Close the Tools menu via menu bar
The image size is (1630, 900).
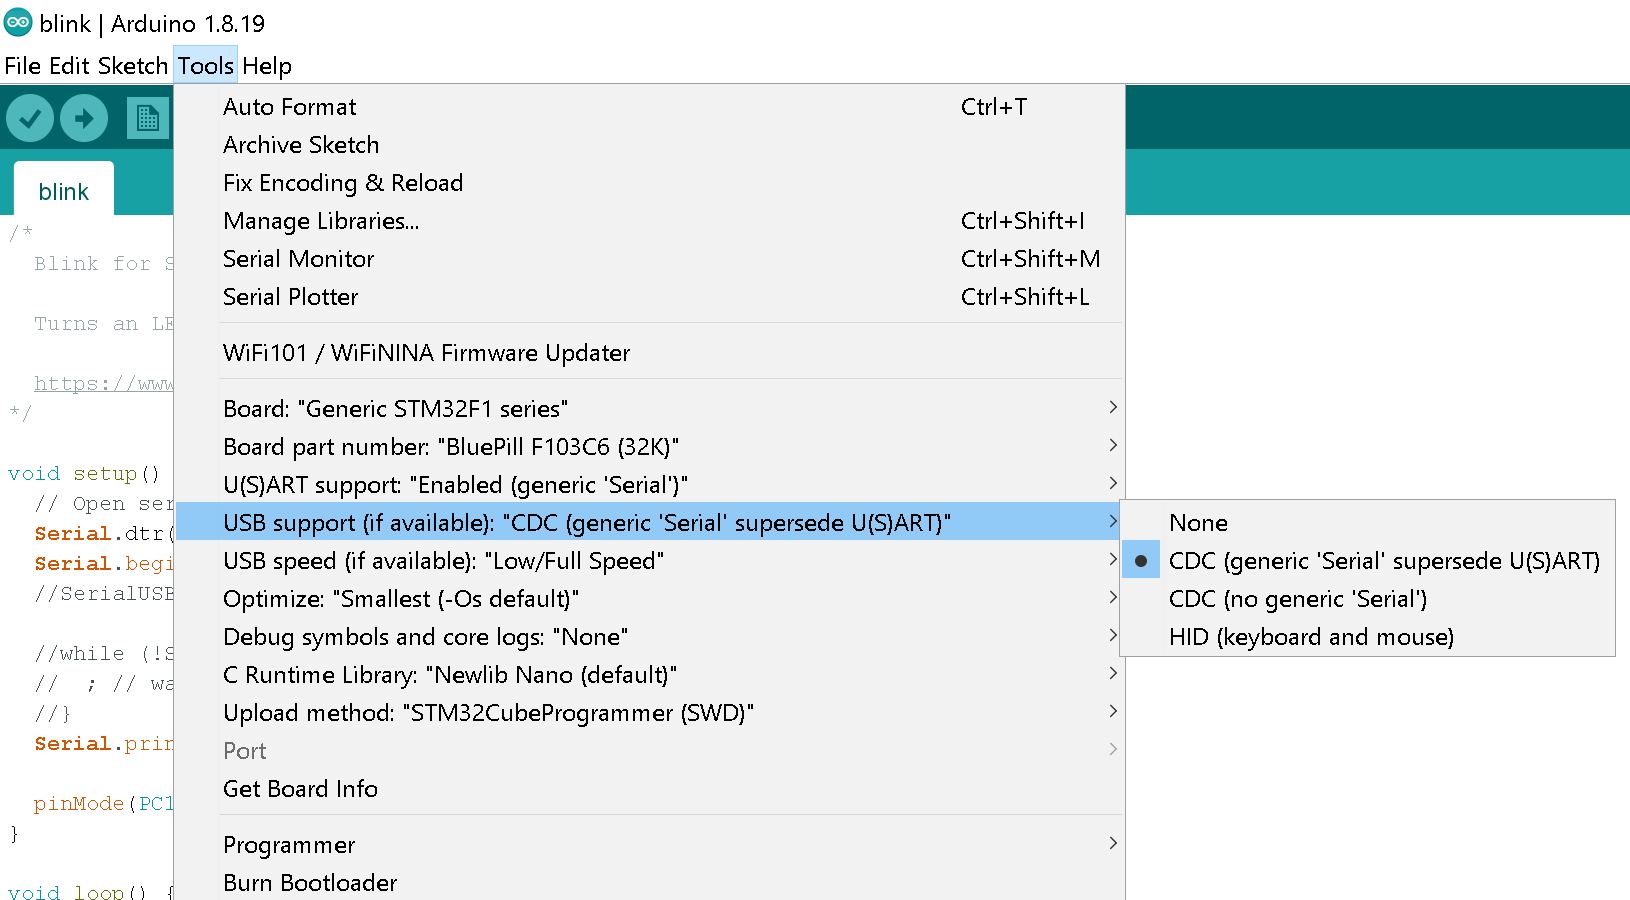click(206, 66)
